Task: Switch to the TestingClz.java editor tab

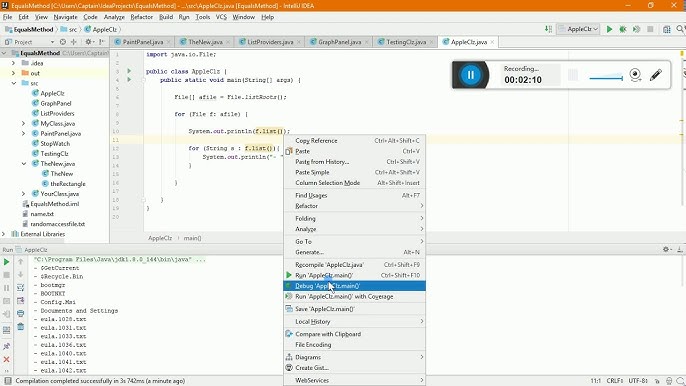Action: [x=406, y=42]
